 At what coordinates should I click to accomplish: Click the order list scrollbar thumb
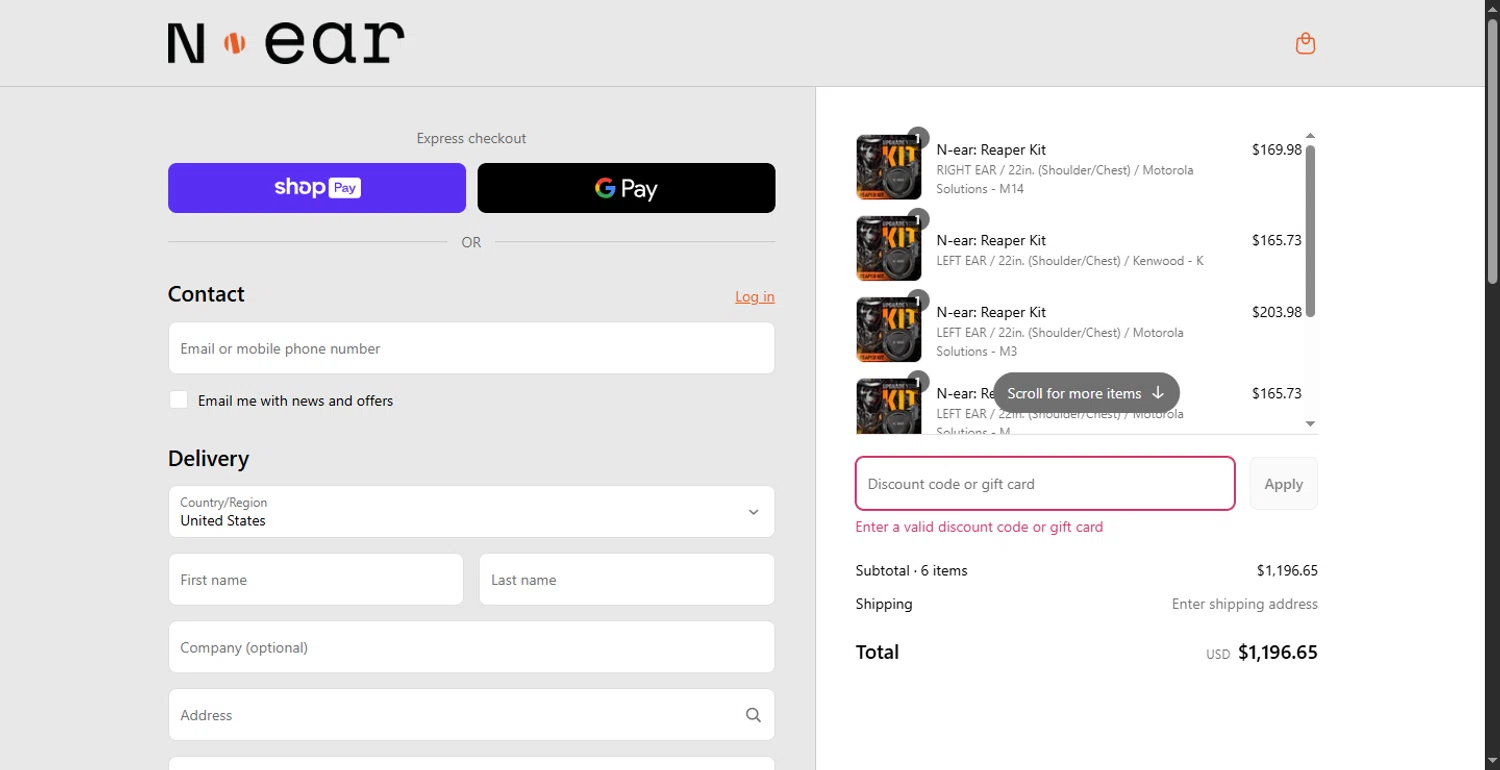(x=1310, y=231)
